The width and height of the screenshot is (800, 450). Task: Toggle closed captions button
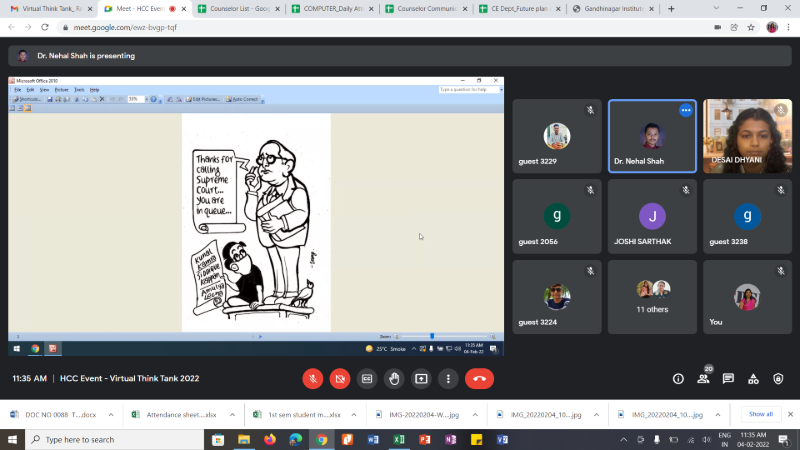(x=367, y=379)
